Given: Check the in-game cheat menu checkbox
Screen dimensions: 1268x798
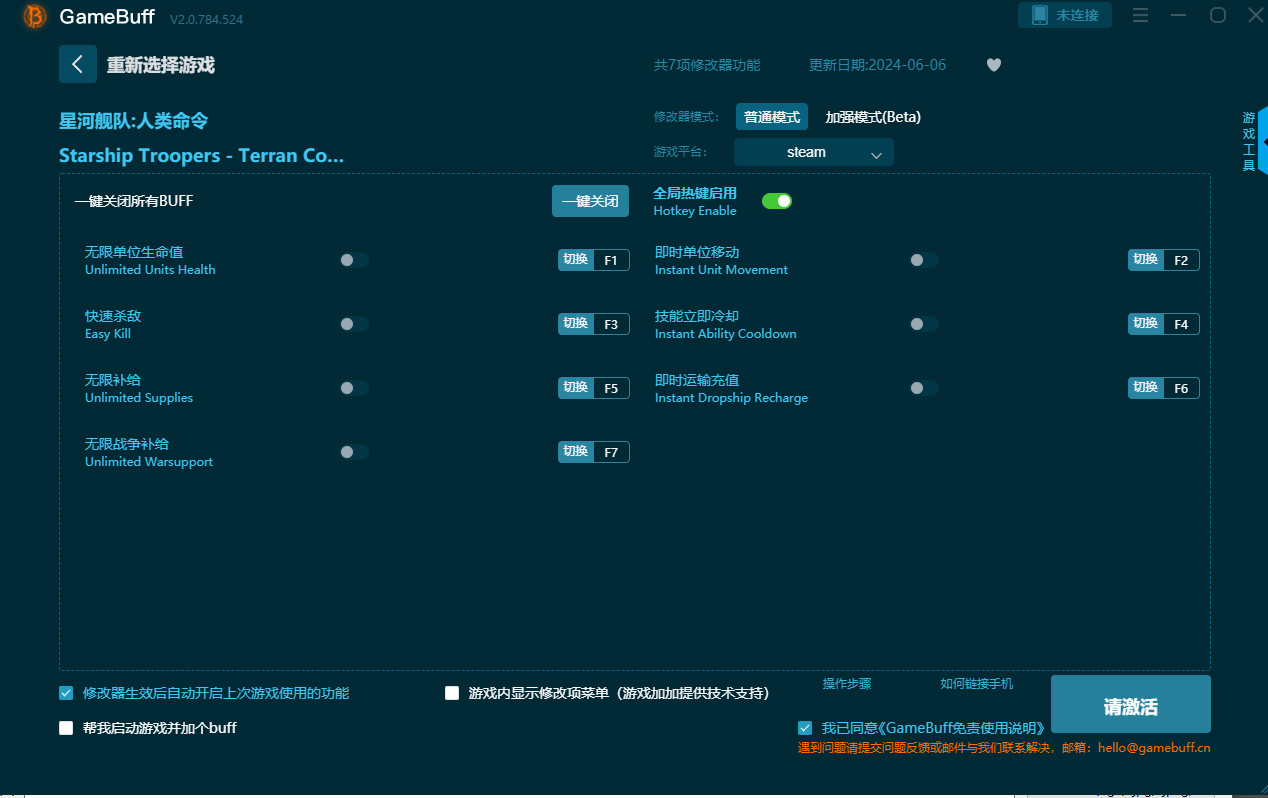Looking at the screenshot, I should pos(452,693).
